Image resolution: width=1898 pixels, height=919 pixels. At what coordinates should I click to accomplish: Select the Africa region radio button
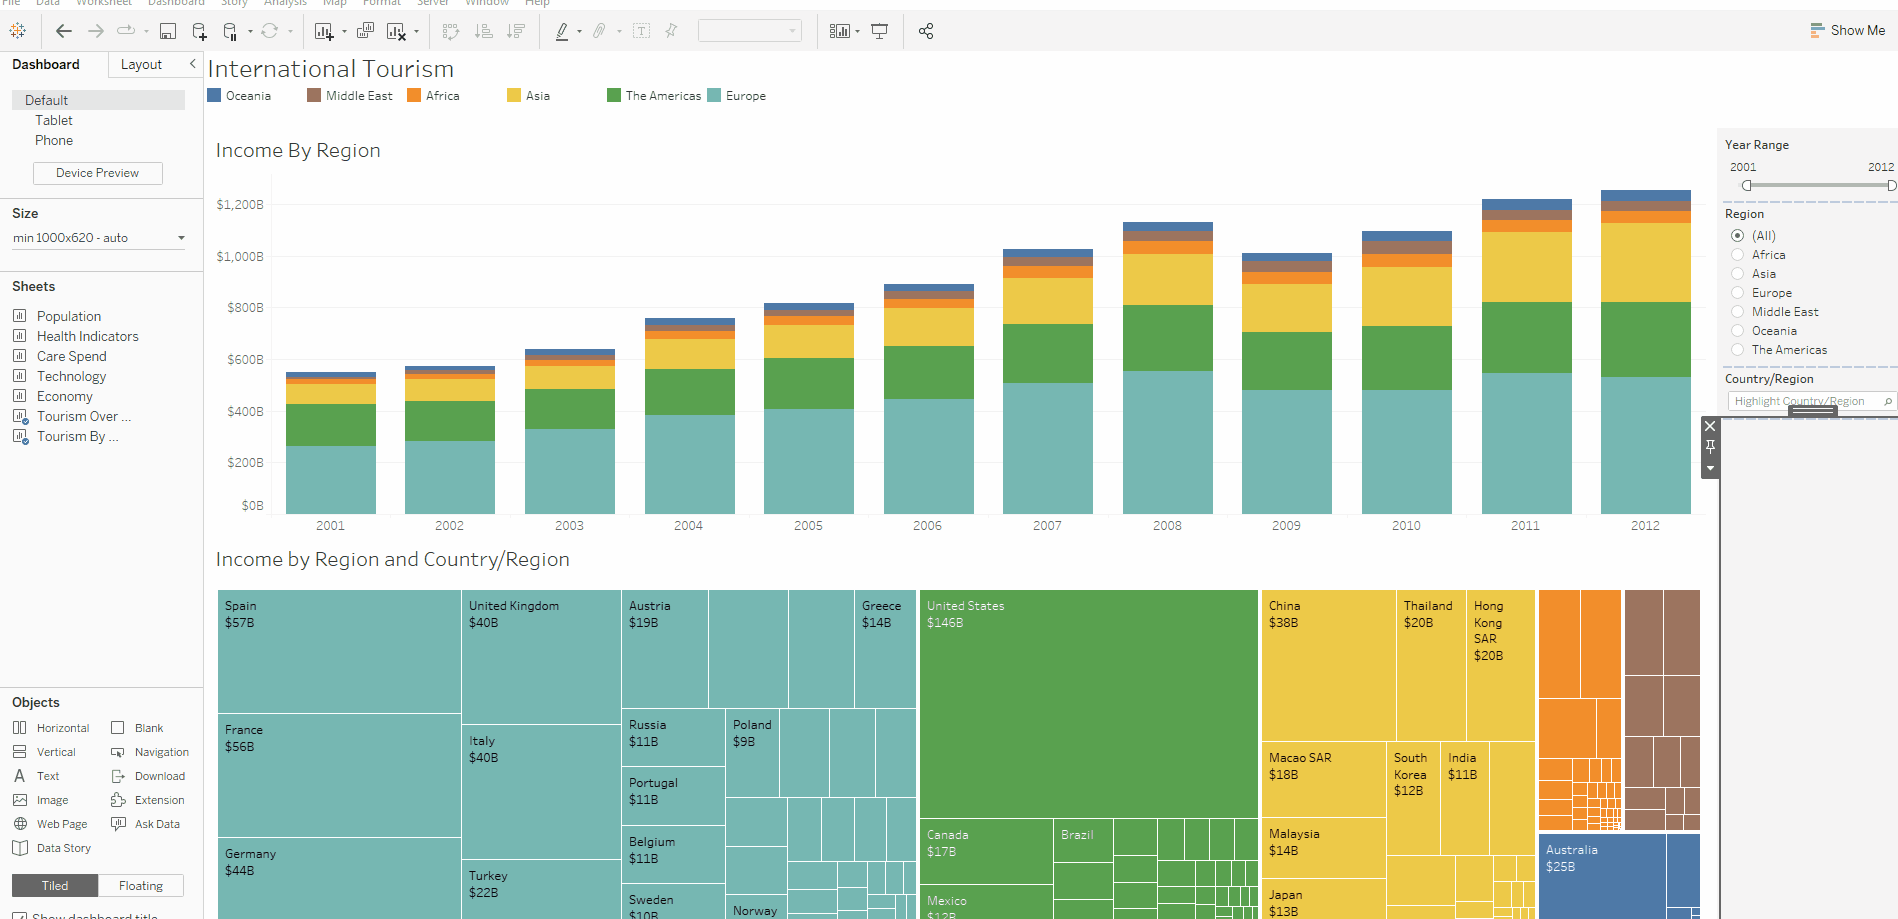click(x=1737, y=254)
